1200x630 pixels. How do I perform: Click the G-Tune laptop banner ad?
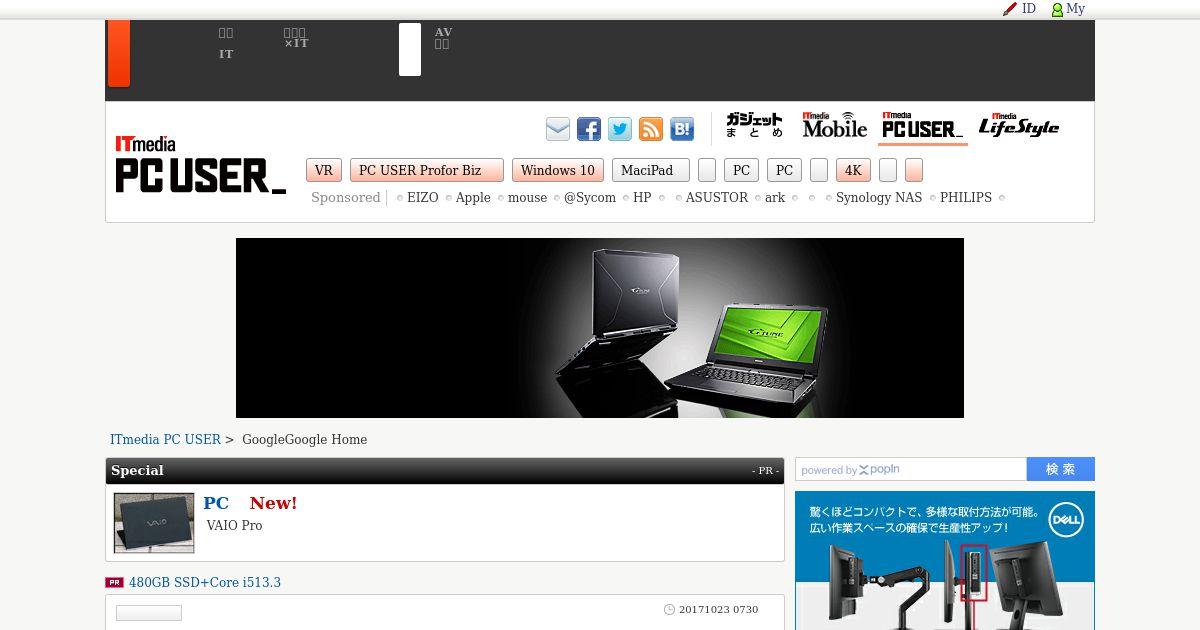click(x=600, y=328)
